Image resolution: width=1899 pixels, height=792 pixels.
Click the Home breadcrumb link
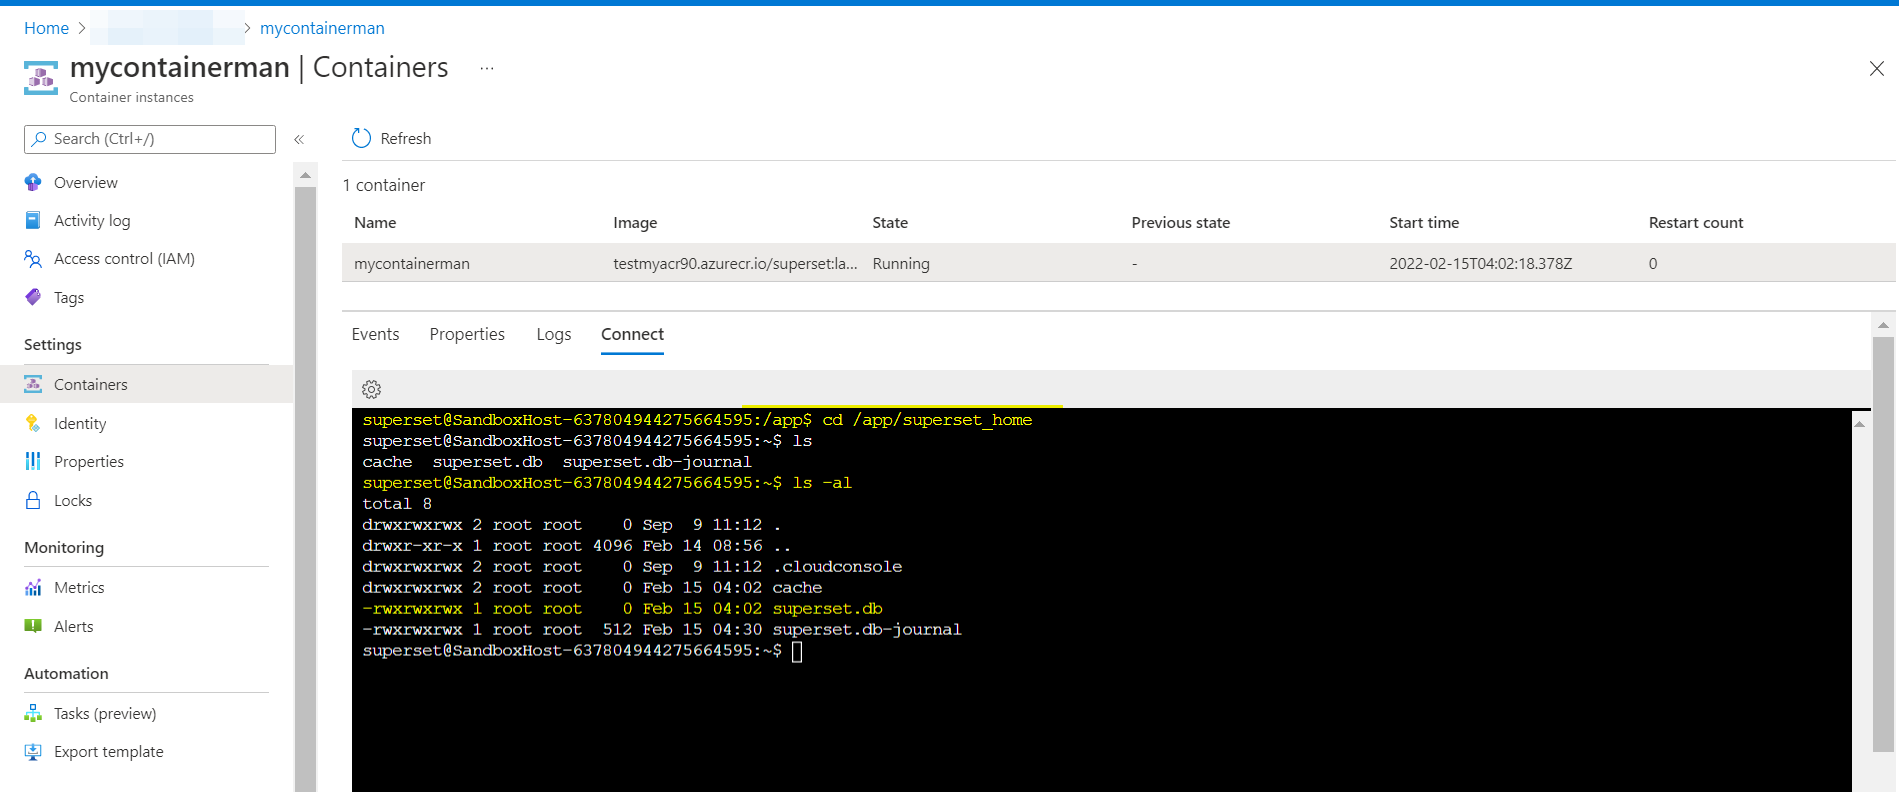(x=46, y=28)
